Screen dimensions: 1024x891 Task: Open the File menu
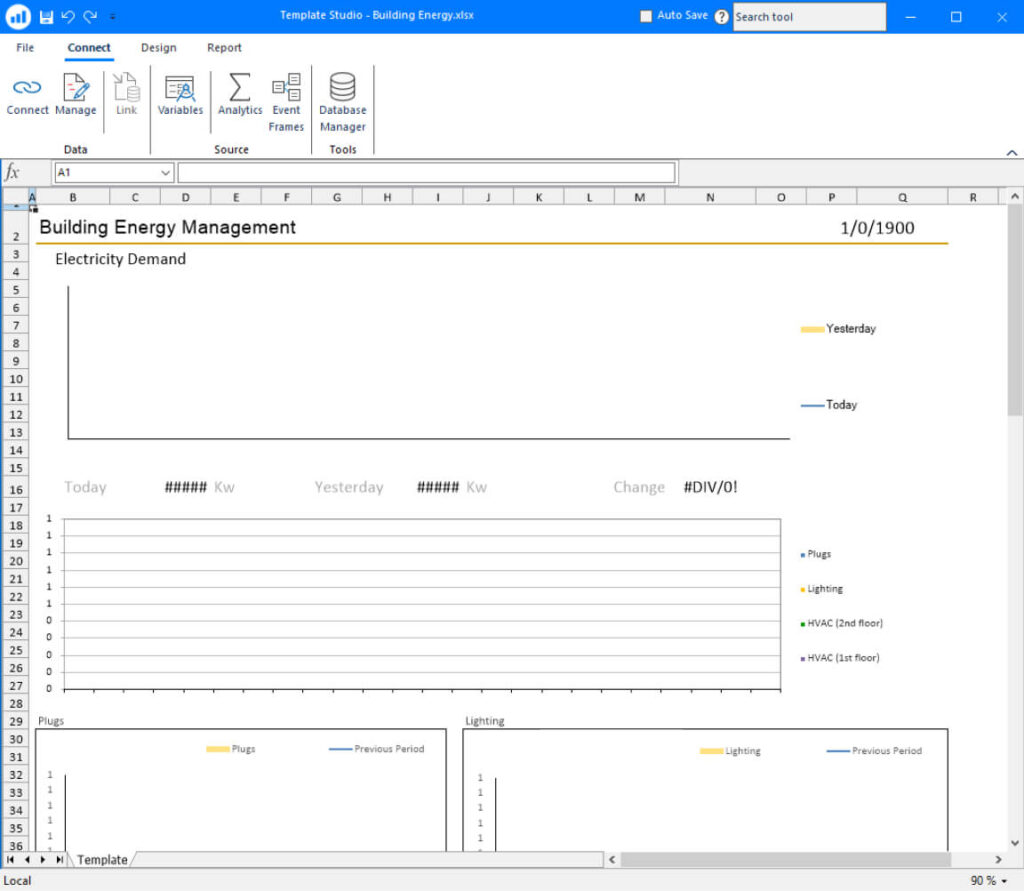(x=25, y=48)
